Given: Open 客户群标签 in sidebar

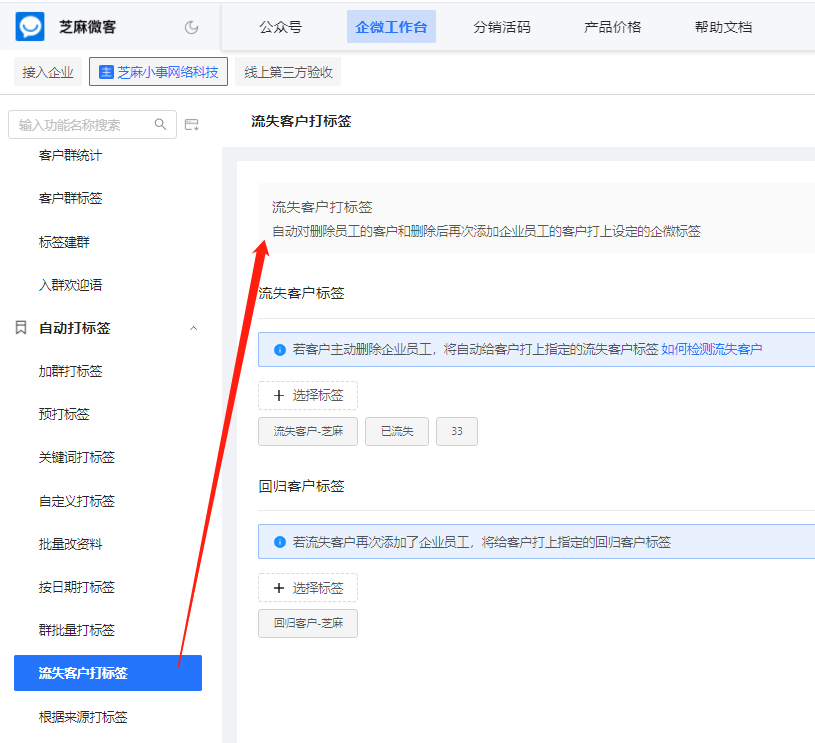Looking at the screenshot, I should [x=70, y=198].
